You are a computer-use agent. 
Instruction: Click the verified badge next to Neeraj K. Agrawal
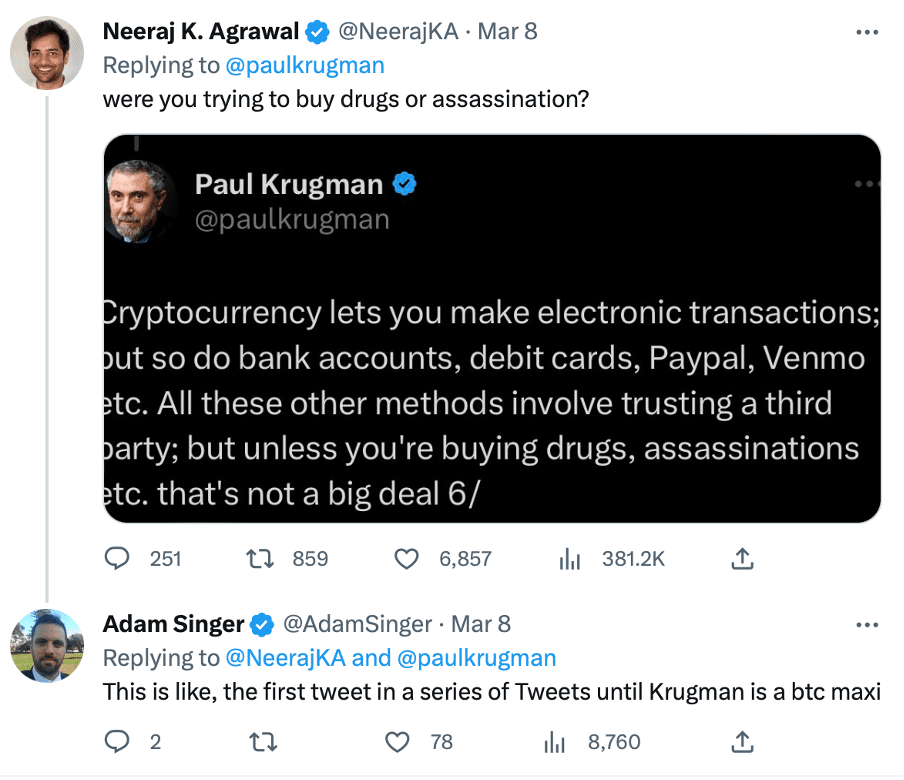click(x=317, y=31)
